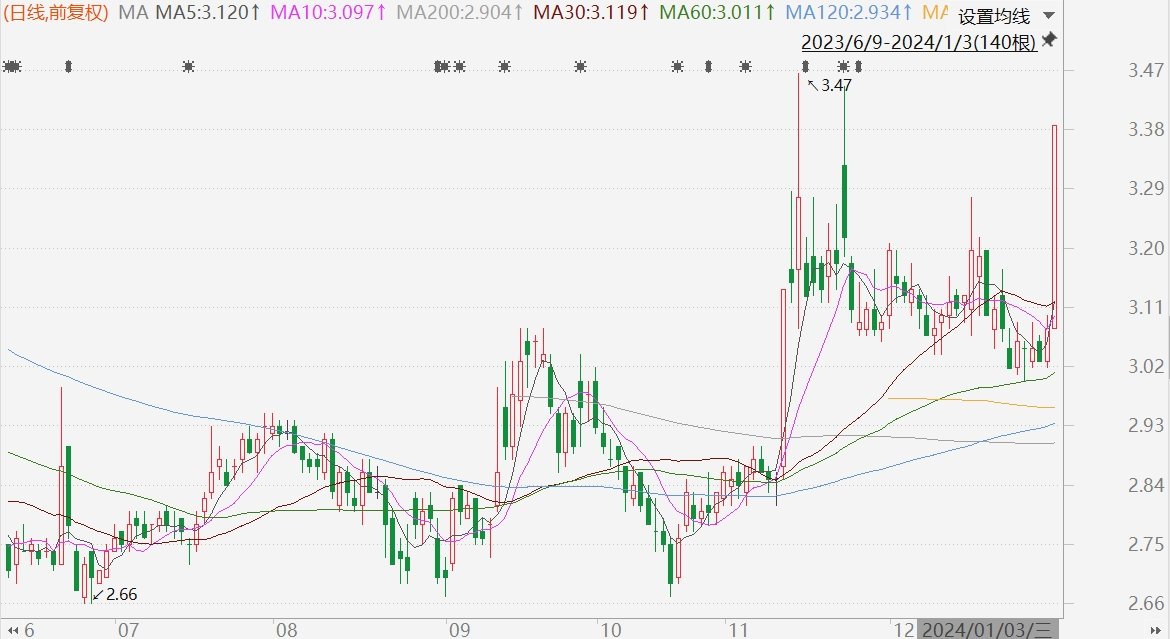The image size is (1170, 639).
Task: Click the event marker above mid-July candles
Action: (188, 66)
